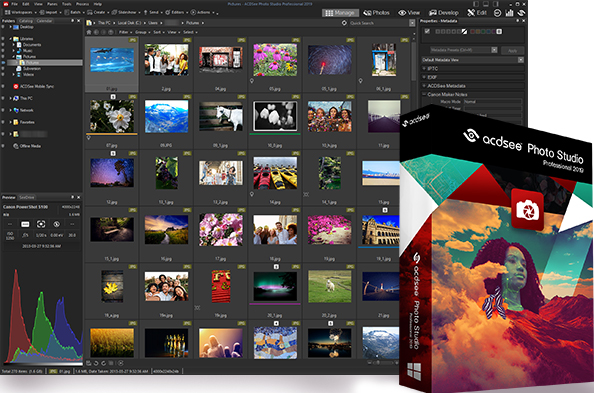Image resolution: width=594 pixels, height=393 pixels.
Task: Click the flash mode icon
Action: pos(56,224)
